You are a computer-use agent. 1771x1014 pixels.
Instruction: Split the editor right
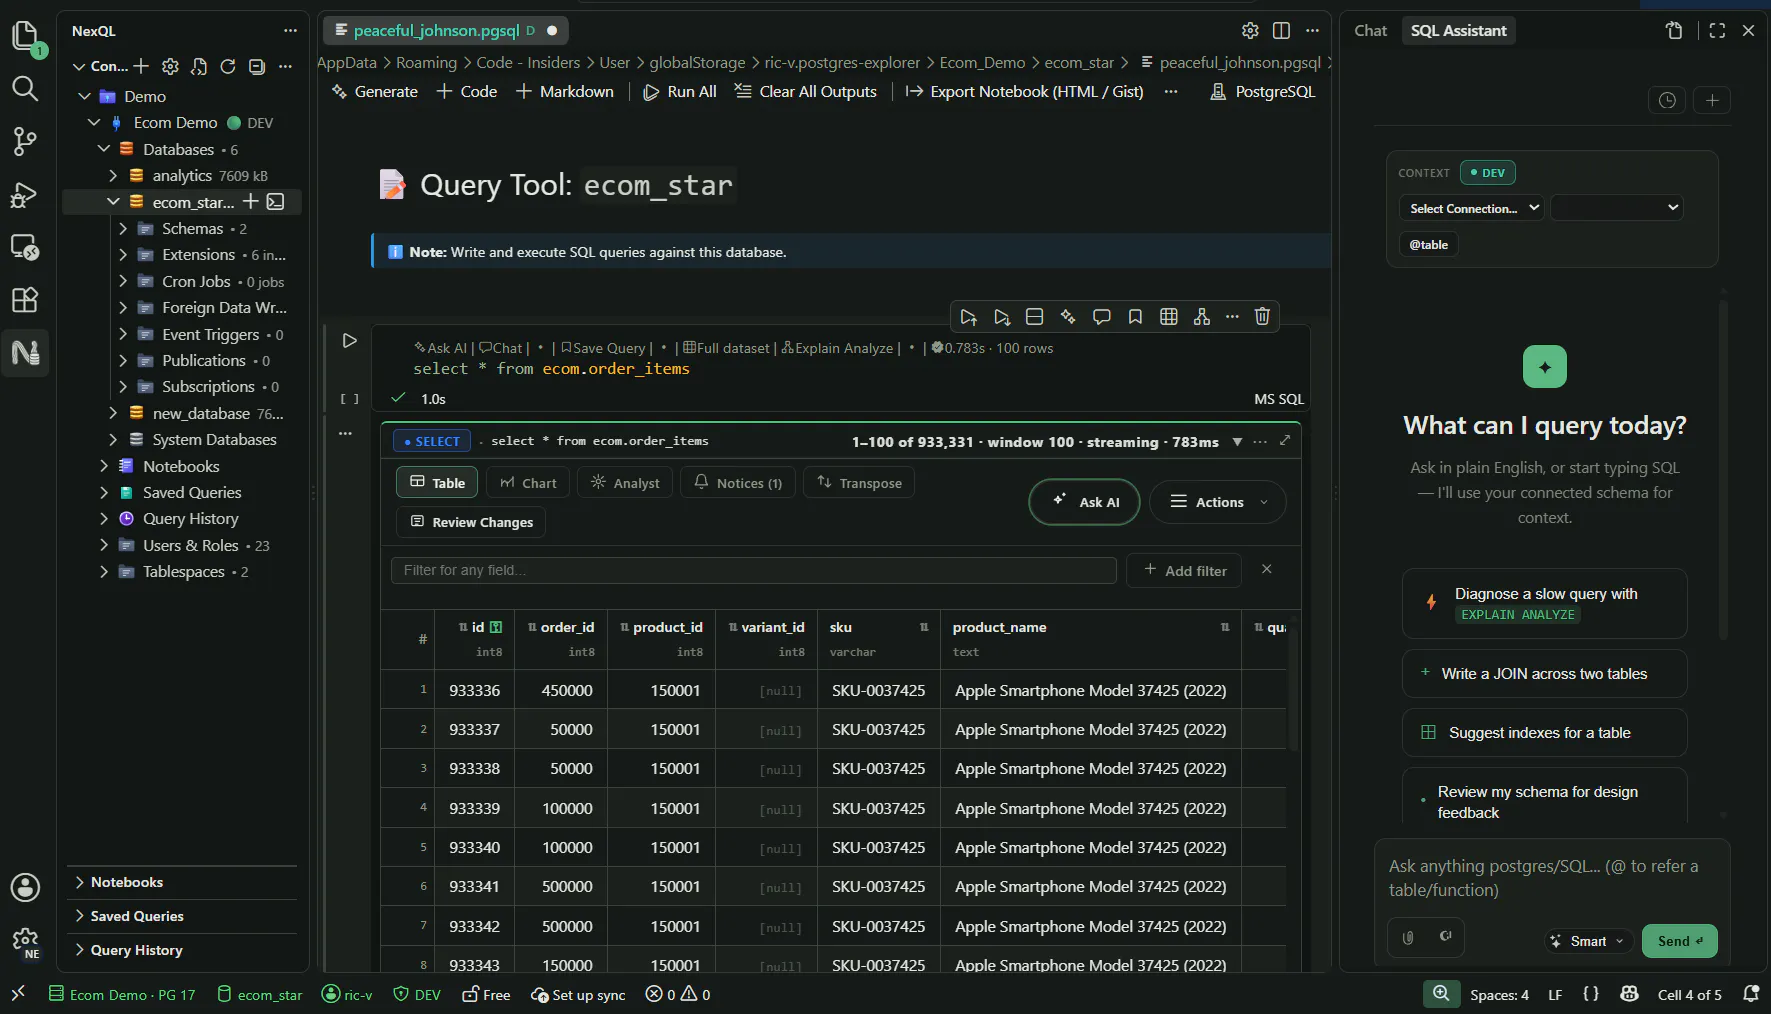click(1281, 31)
